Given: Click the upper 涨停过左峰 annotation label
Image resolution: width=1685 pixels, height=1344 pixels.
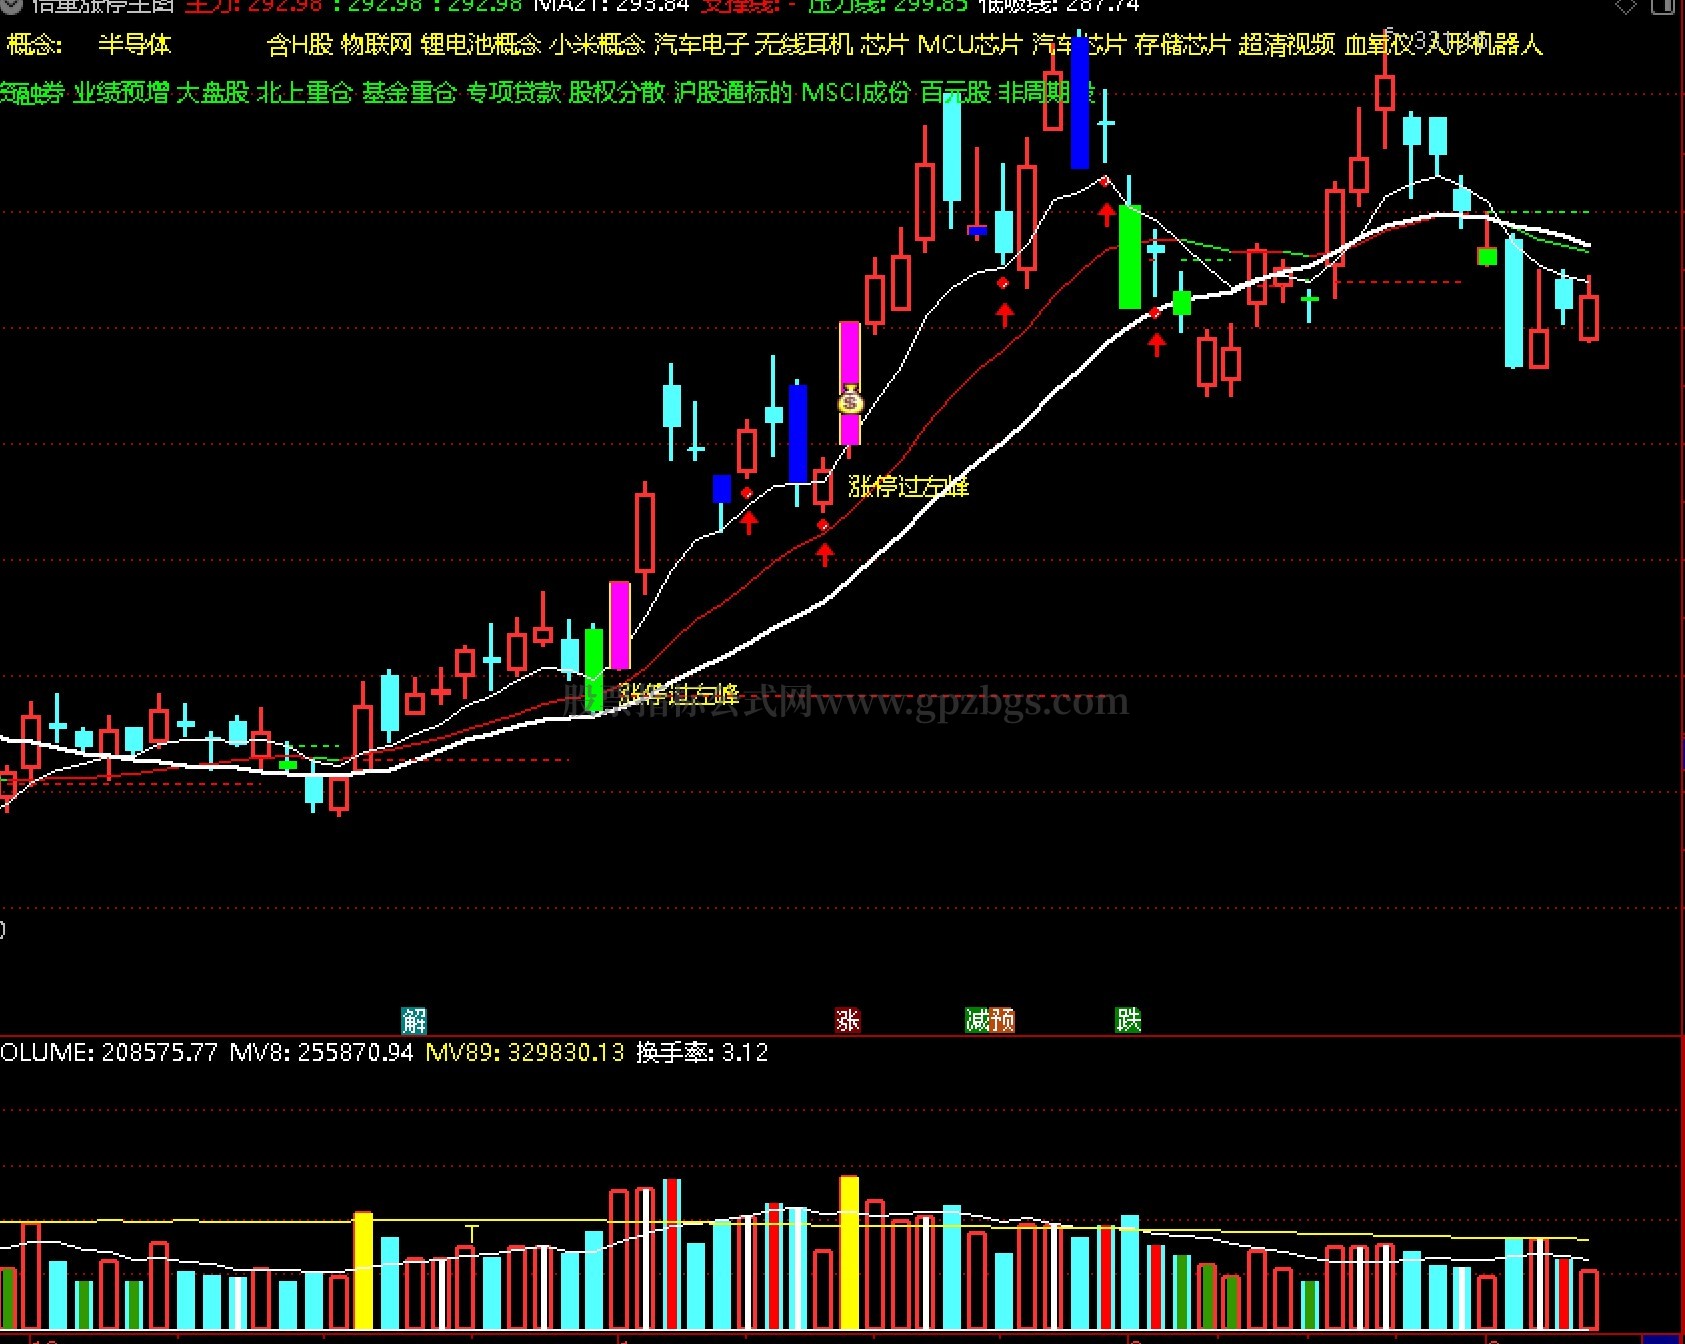Looking at the screenshot, I should coord(908,487).
